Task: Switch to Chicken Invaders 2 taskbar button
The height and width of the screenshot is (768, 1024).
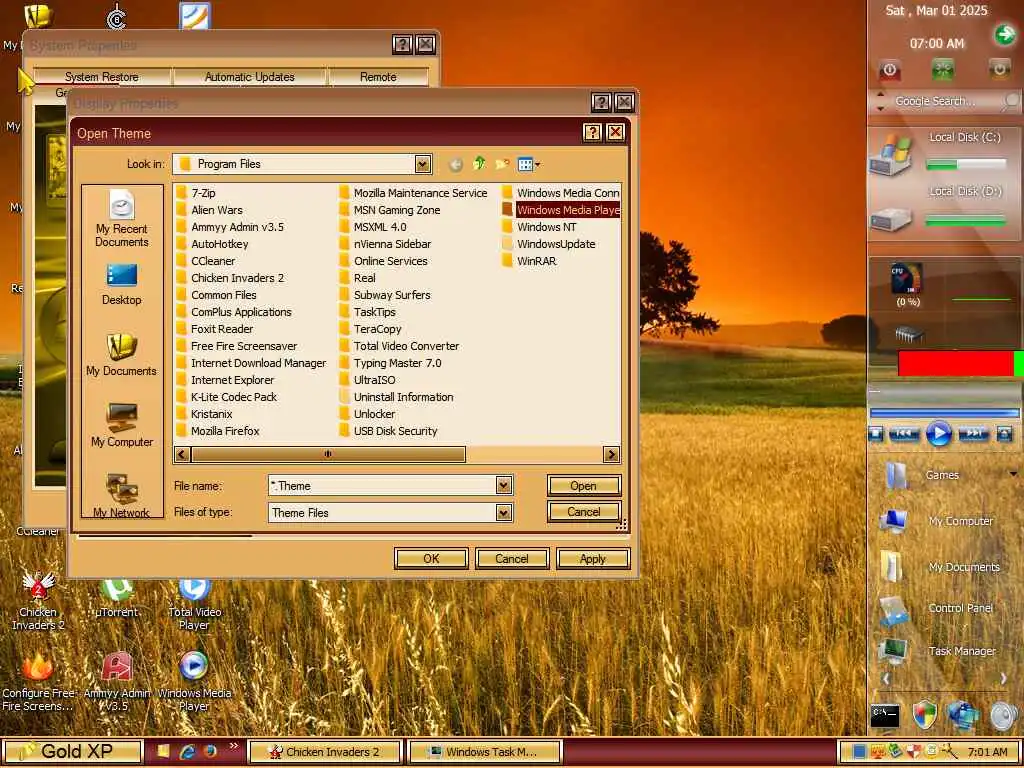Action: tap(325, 752)
